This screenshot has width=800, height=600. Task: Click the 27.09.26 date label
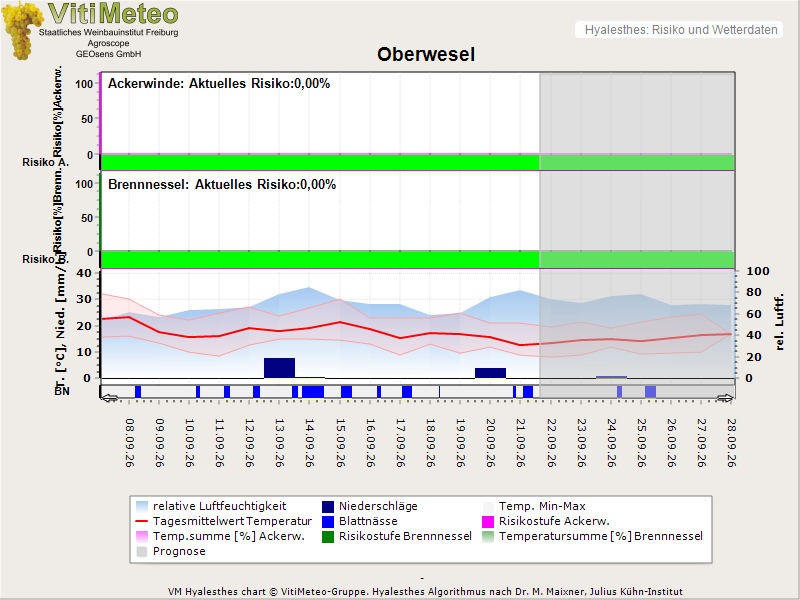[x=702, y=443]
